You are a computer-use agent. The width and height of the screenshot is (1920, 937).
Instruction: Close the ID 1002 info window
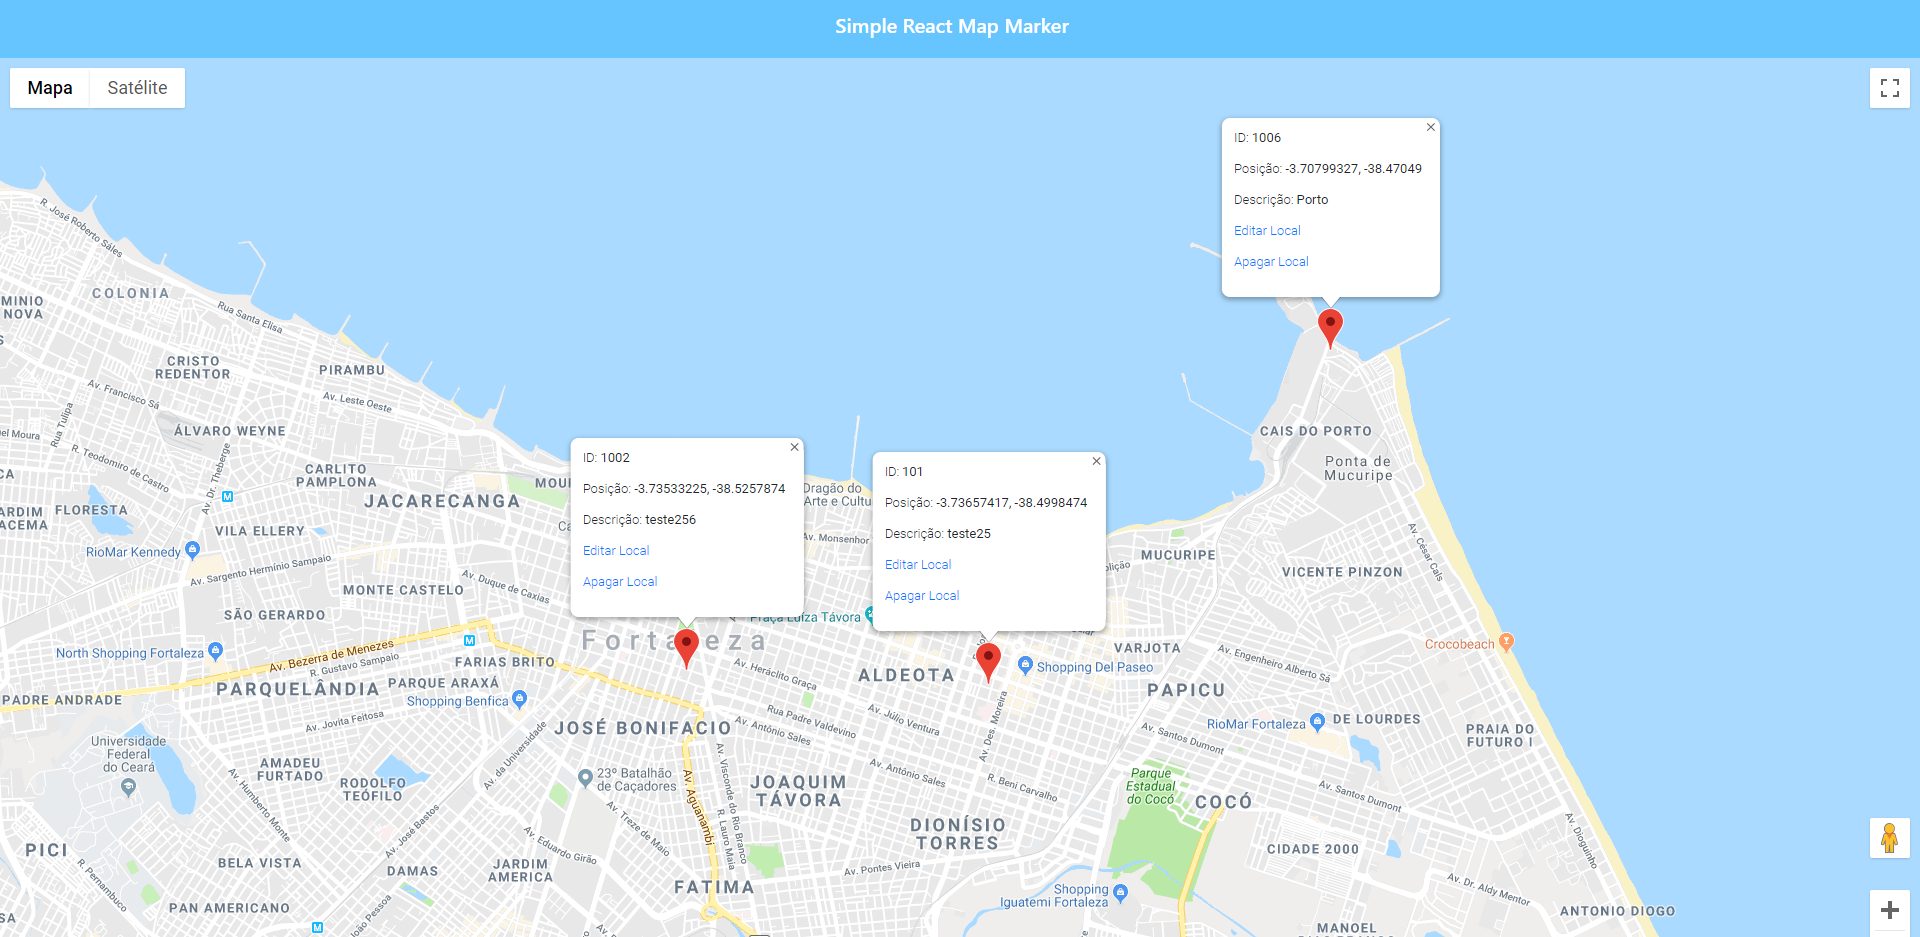point(795,447)
